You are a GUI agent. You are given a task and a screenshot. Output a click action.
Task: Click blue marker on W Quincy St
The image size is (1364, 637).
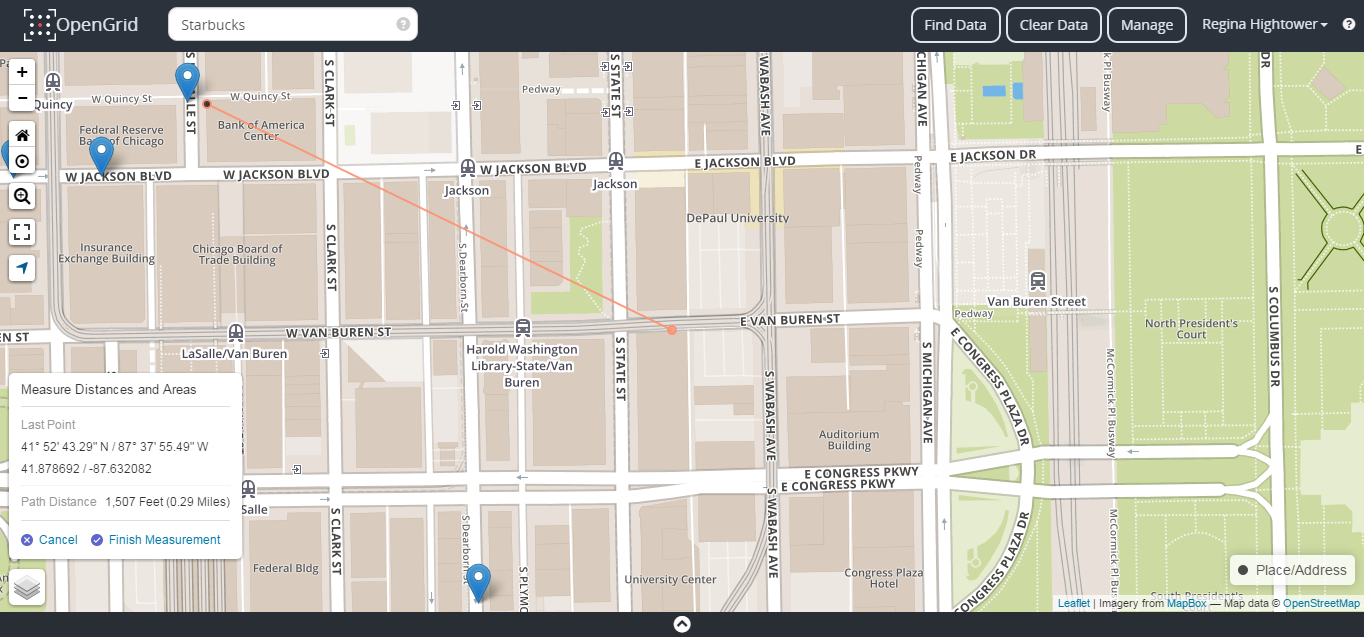coord(187,81)
